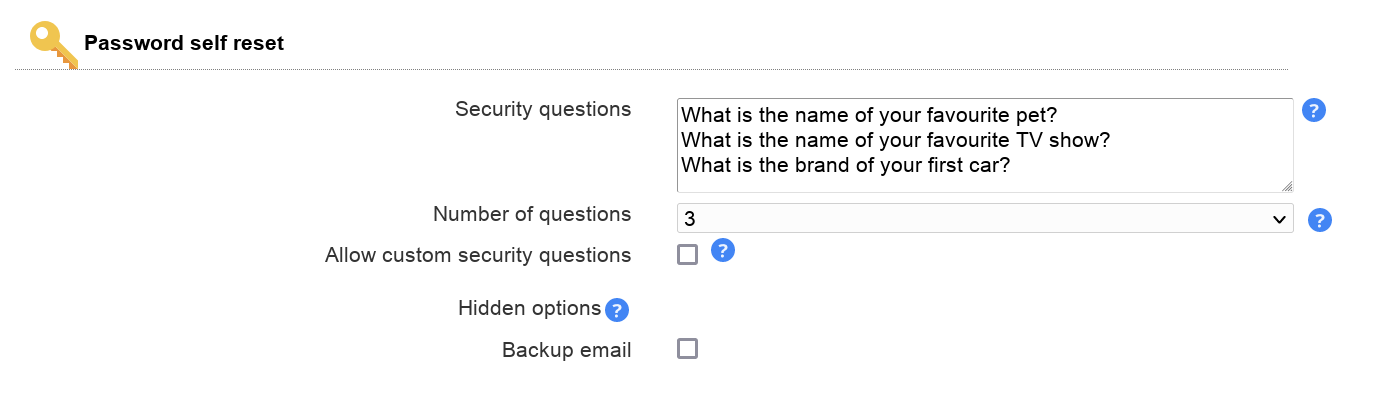Click the Hidden options label
The image size is (1376, 407).
point(529,308)
